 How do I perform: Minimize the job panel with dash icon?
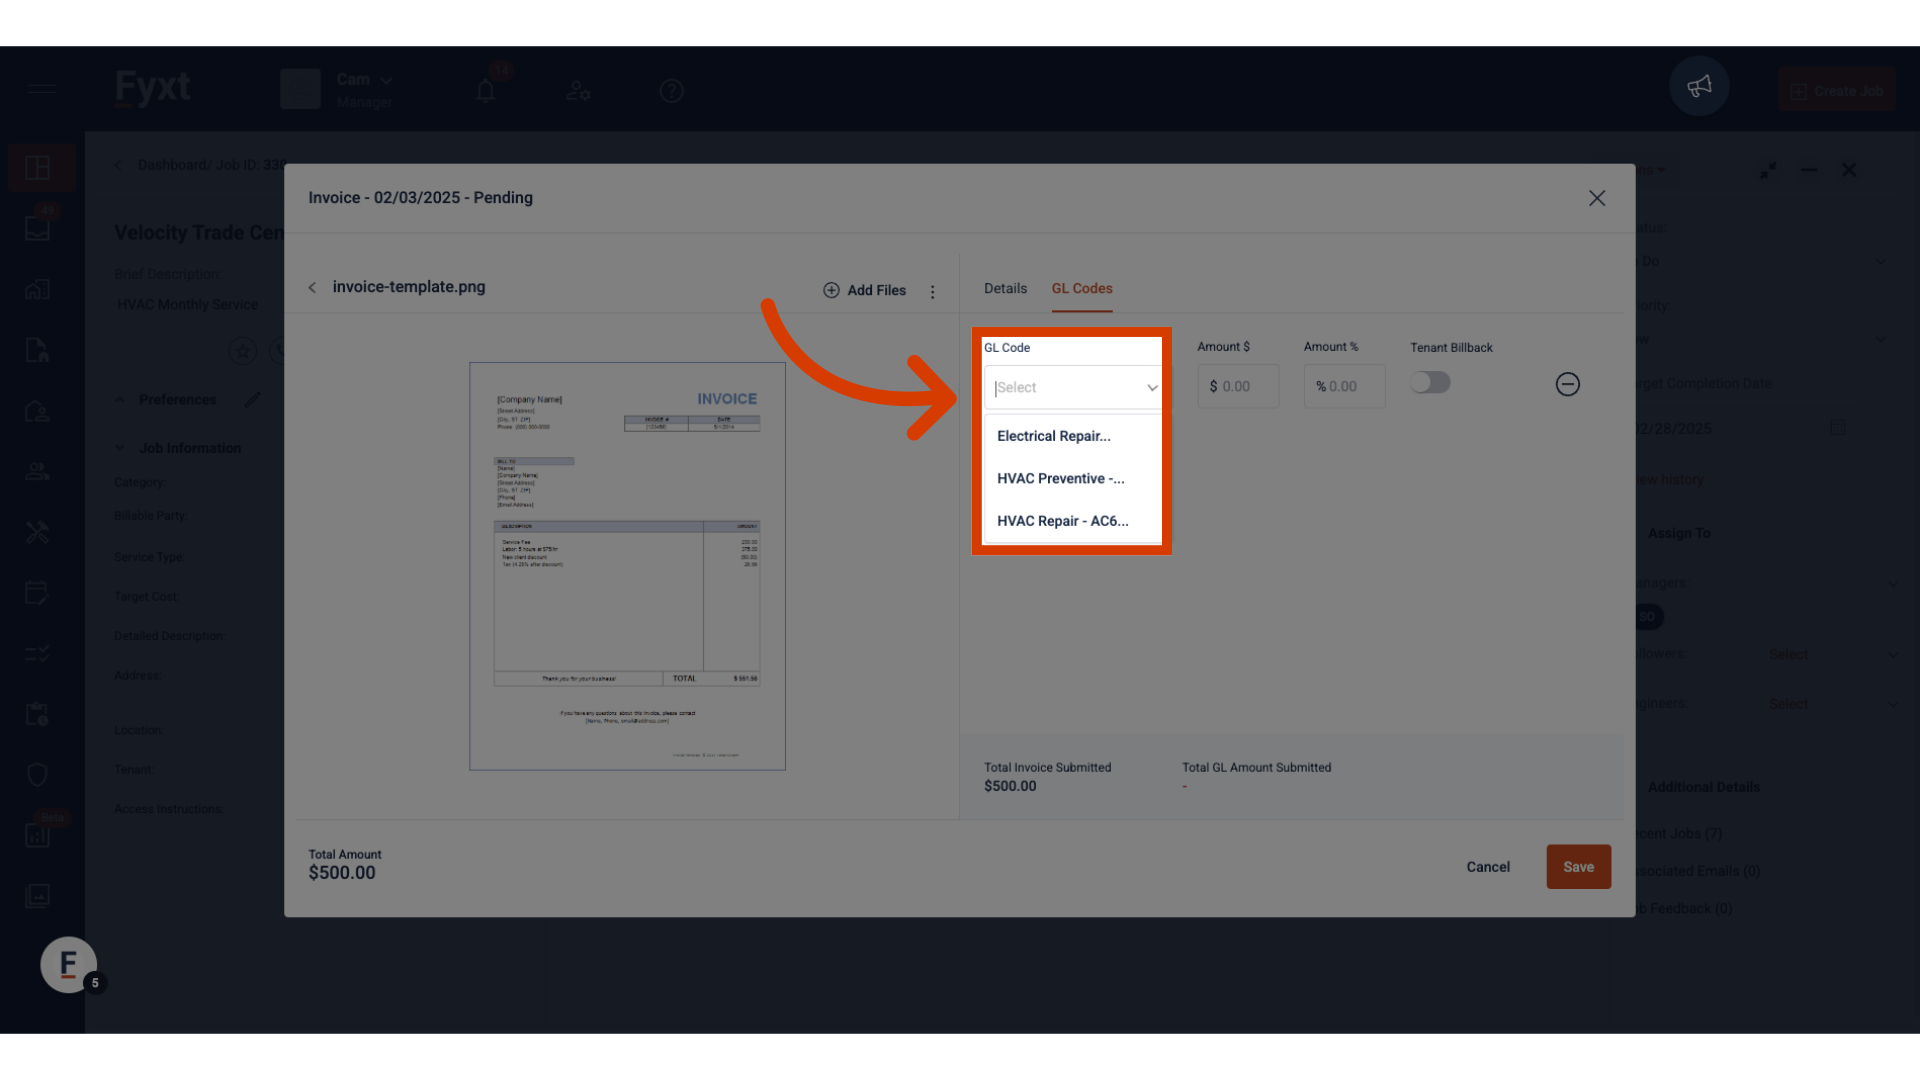point(1809,170)
